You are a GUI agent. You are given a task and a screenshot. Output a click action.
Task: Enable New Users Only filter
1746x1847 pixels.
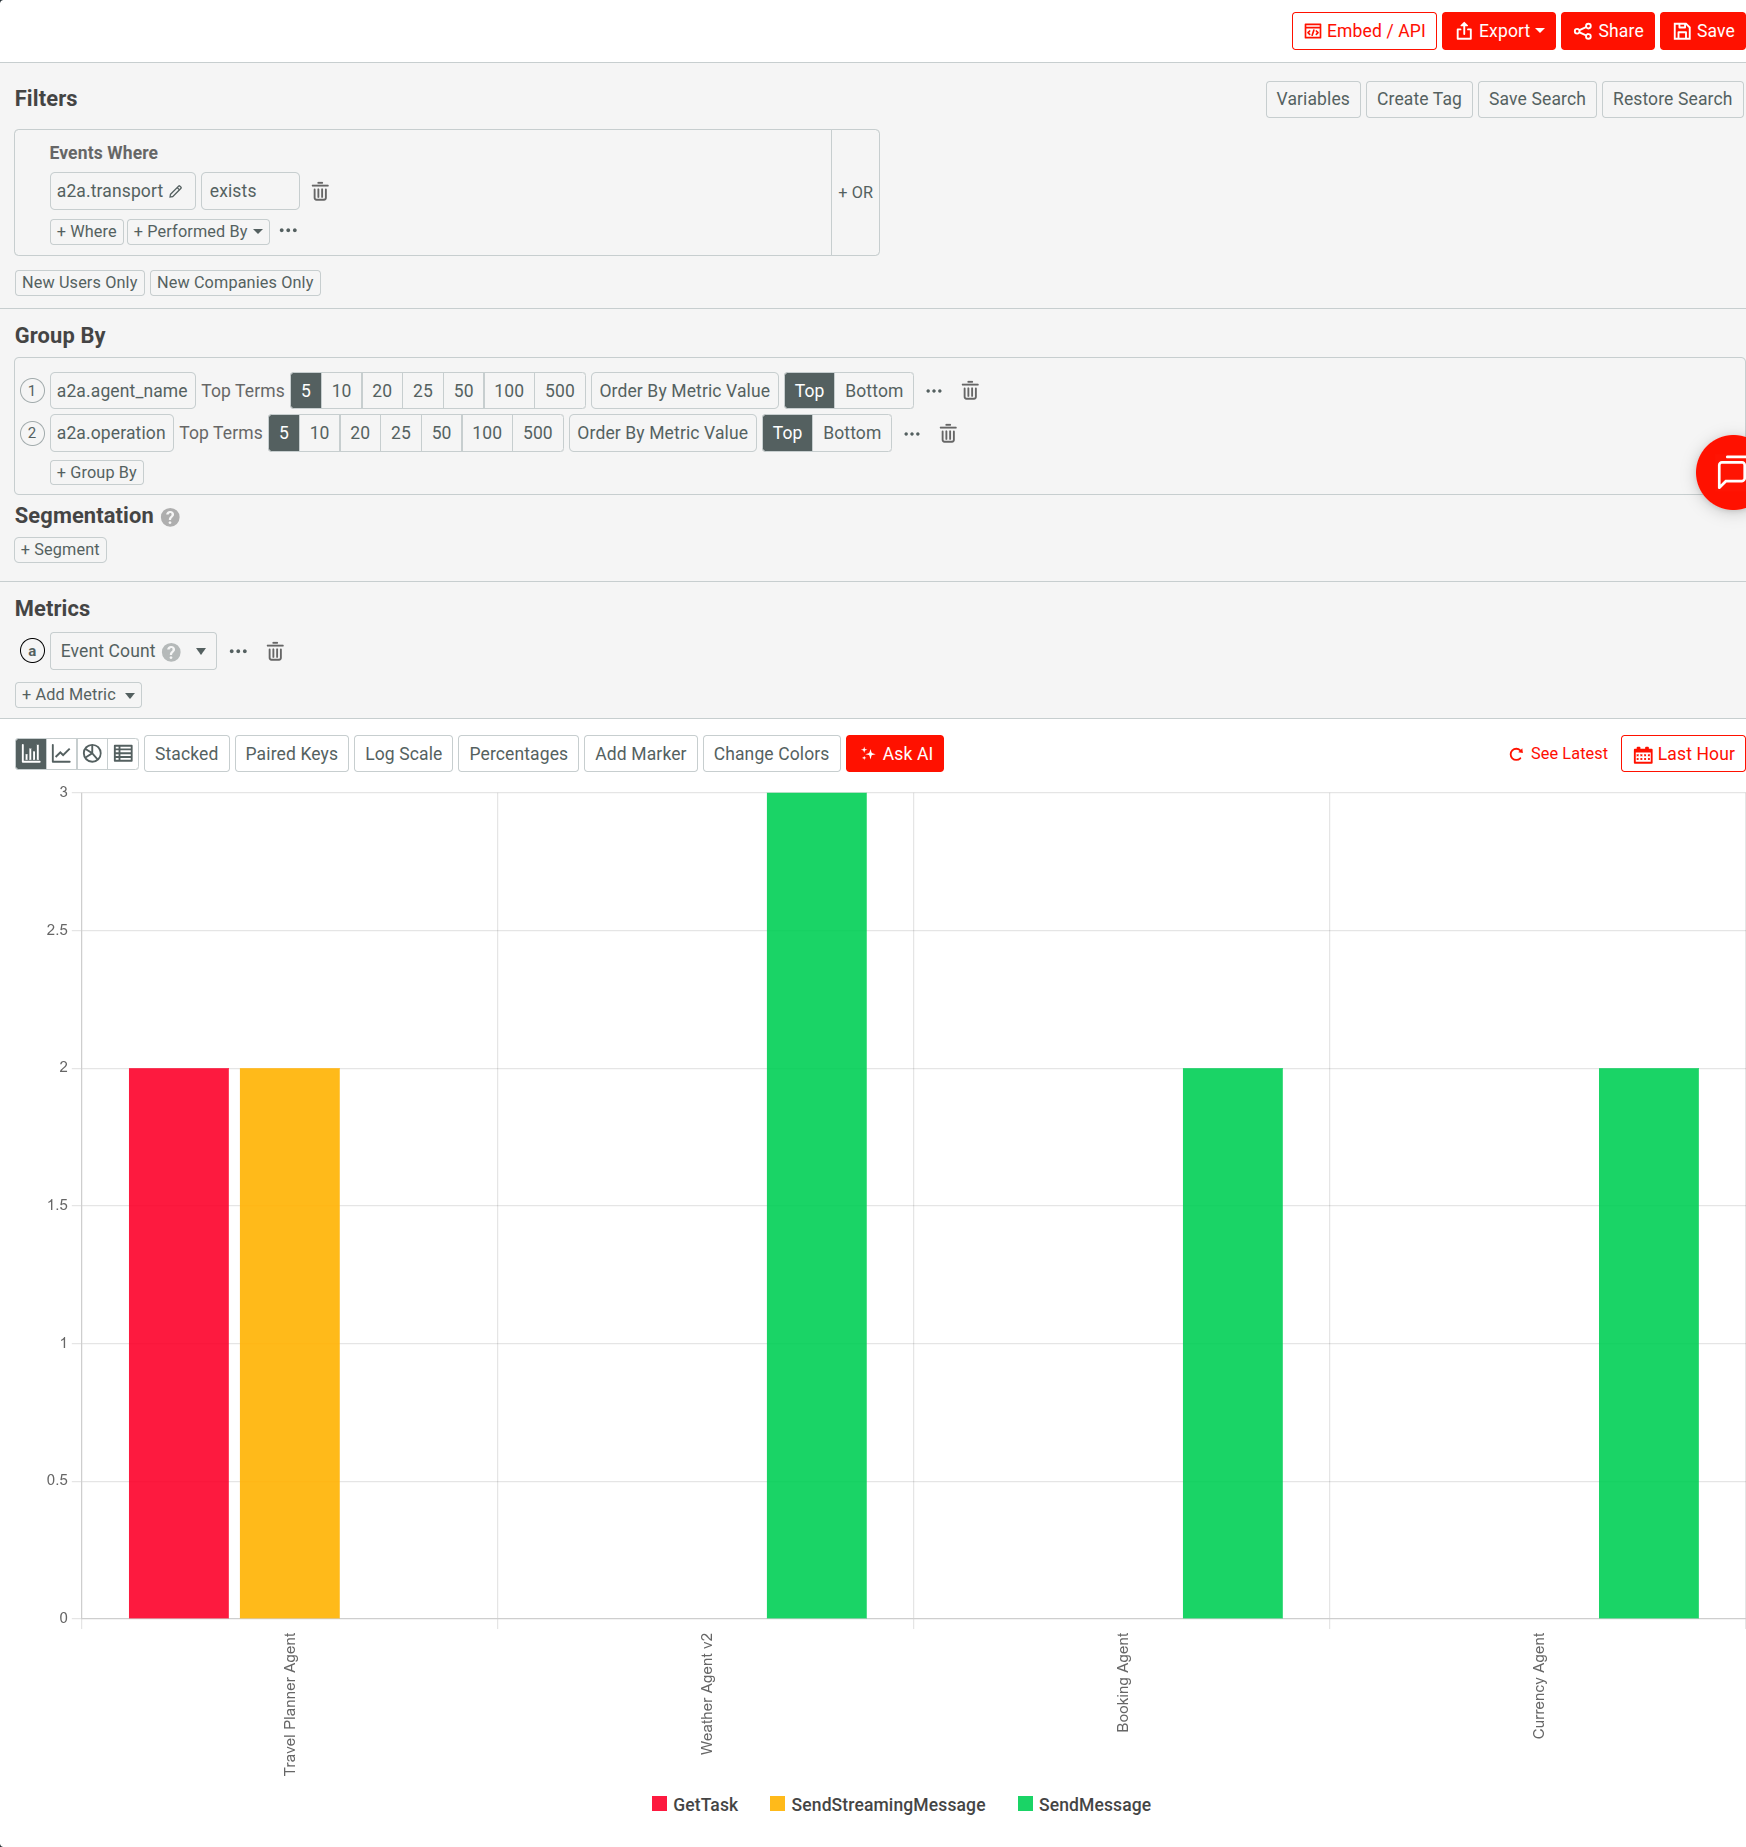click(x=80, y=283)
